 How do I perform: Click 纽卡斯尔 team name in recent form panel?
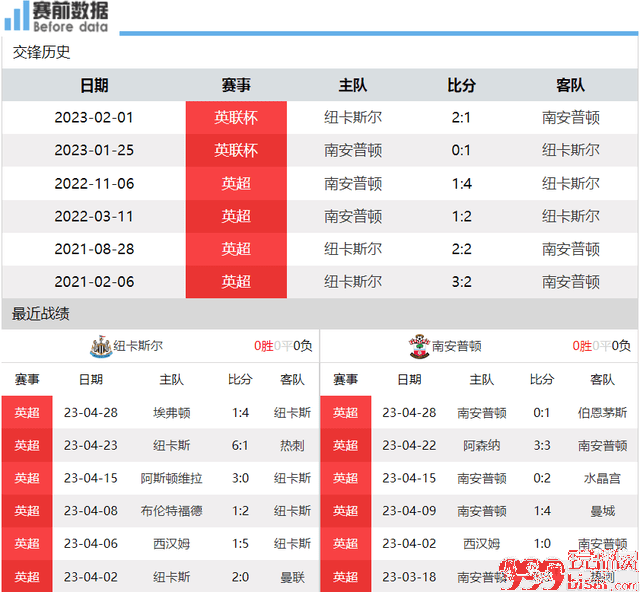coord(138,346)
